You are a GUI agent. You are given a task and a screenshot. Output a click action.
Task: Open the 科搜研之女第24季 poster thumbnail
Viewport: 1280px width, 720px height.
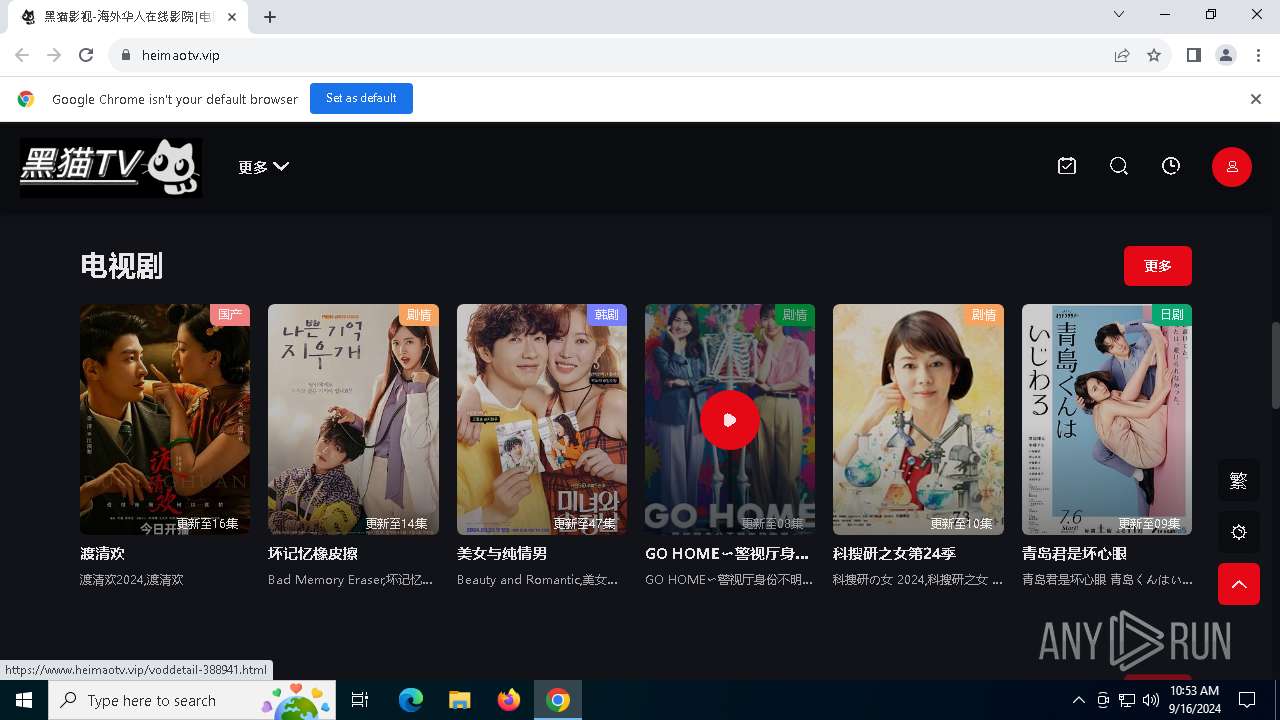coord(918,419)
